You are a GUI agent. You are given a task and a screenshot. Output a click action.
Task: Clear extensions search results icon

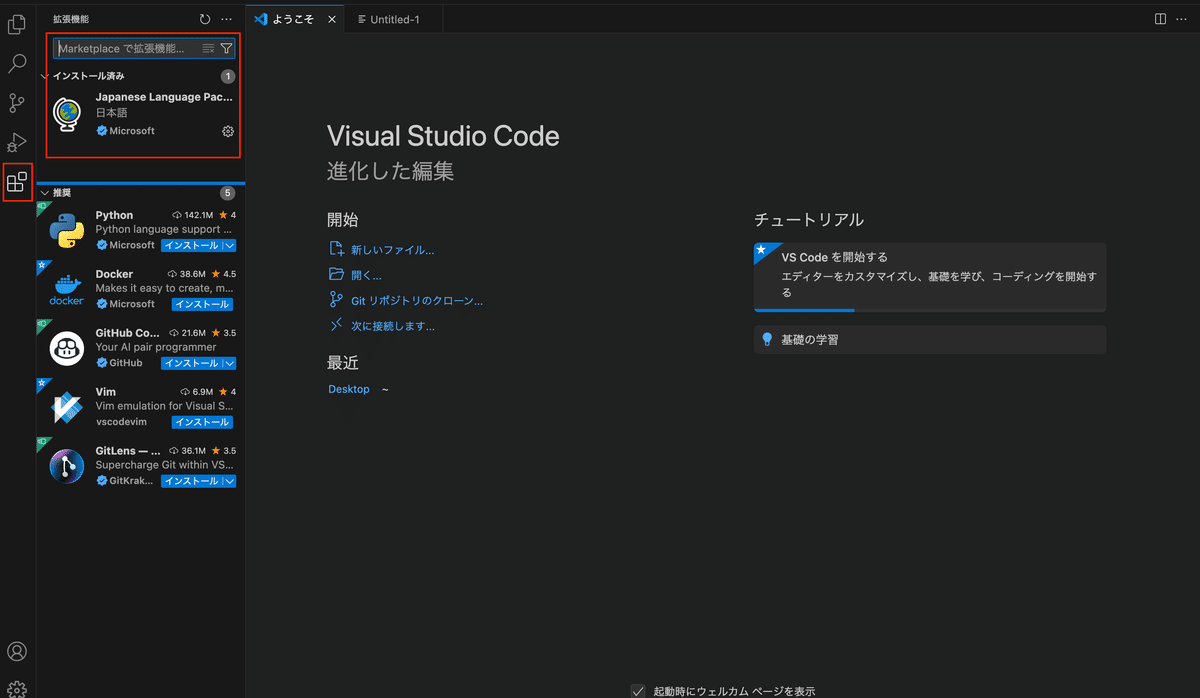click(208, 48)
